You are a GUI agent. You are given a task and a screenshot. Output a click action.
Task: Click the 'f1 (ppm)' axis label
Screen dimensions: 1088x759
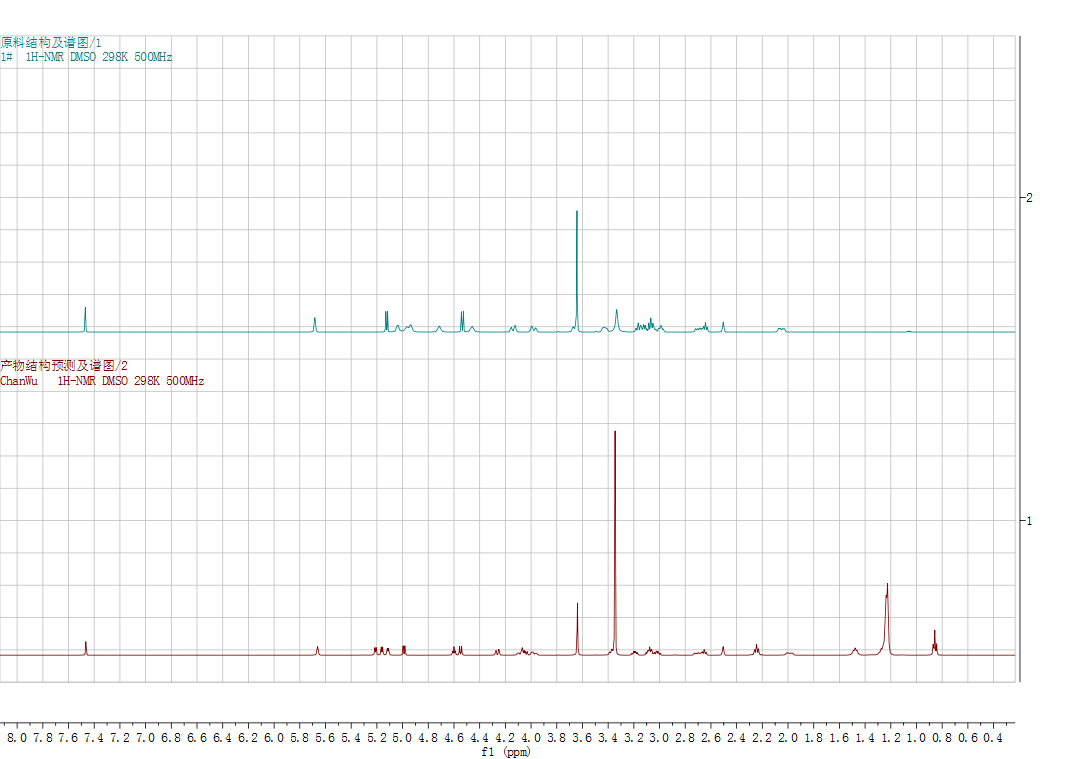506,752
